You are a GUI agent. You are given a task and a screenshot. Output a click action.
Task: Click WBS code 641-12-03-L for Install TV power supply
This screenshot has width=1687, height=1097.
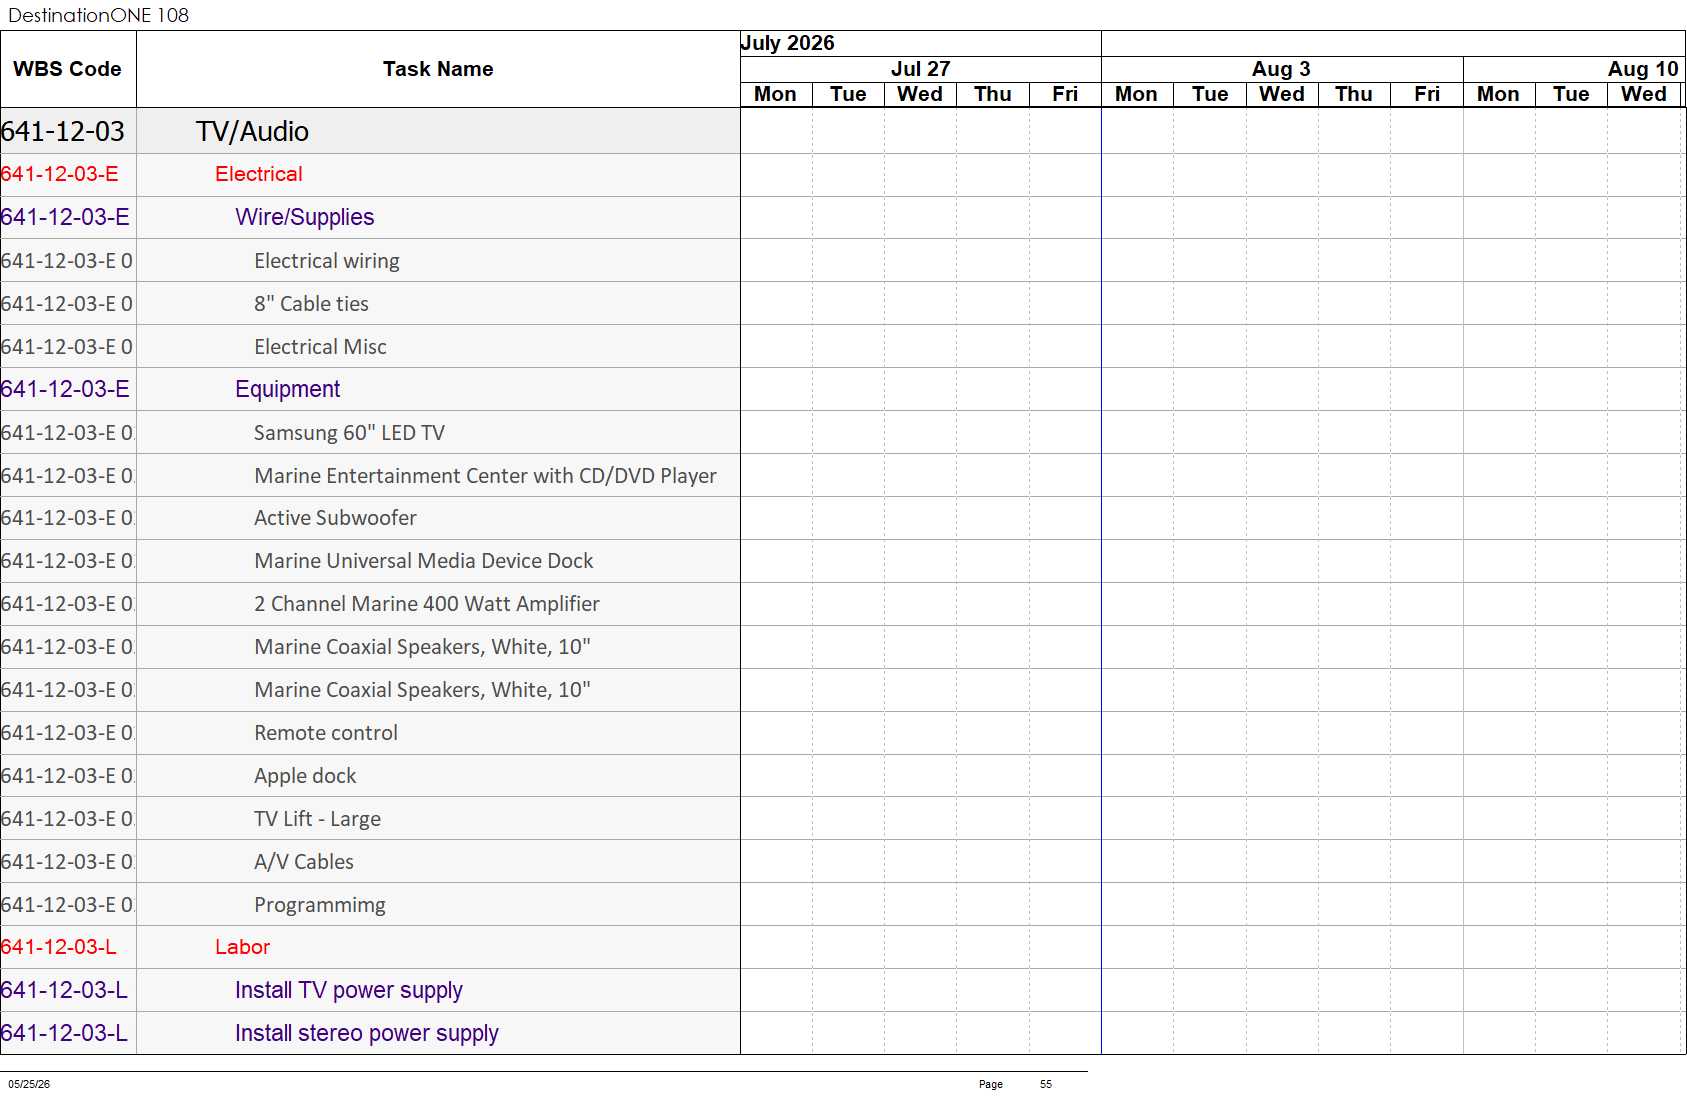coord(65,990)
